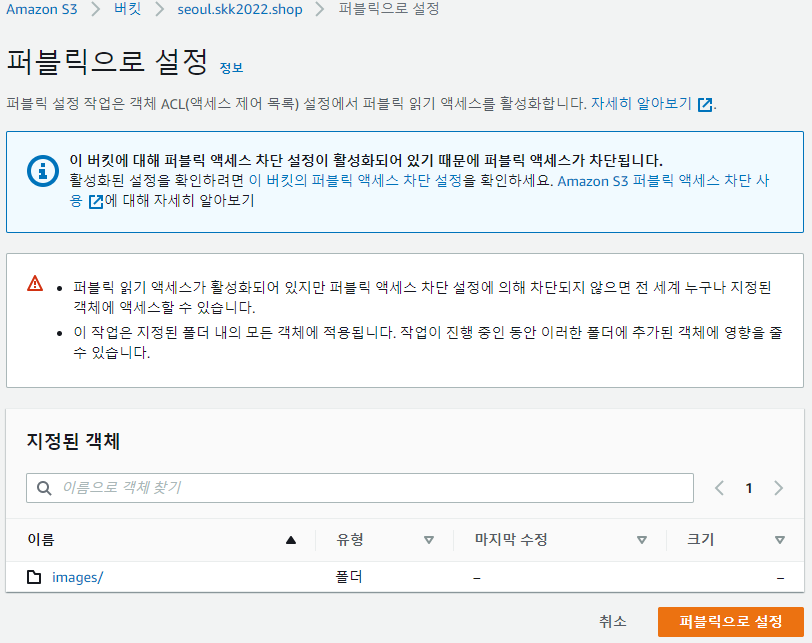Click breadcrumb chevron after Amazon S3

(x=95, y=9)
